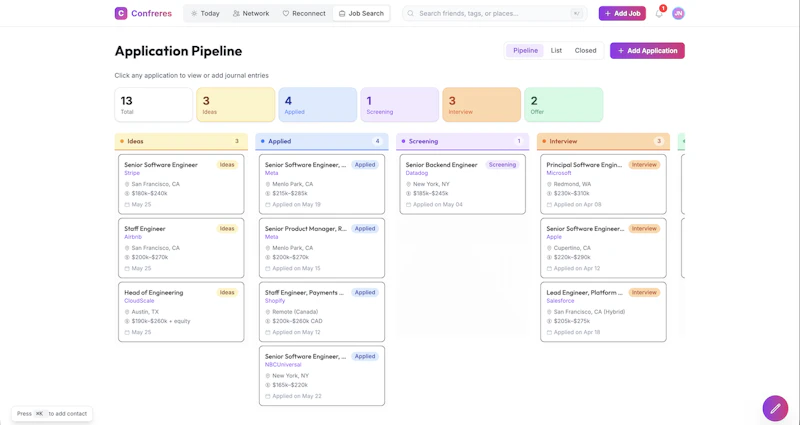Open the Meta Senior Product Manager card
Screen dimensions: 800x425
[322, 248]
